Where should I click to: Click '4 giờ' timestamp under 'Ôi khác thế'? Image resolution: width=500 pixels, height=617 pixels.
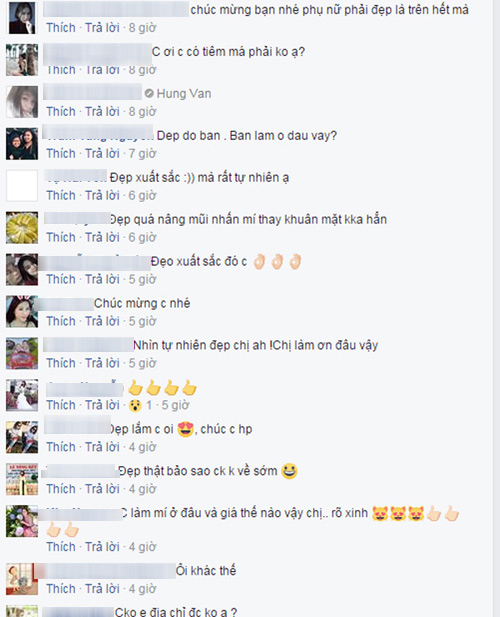142,589
